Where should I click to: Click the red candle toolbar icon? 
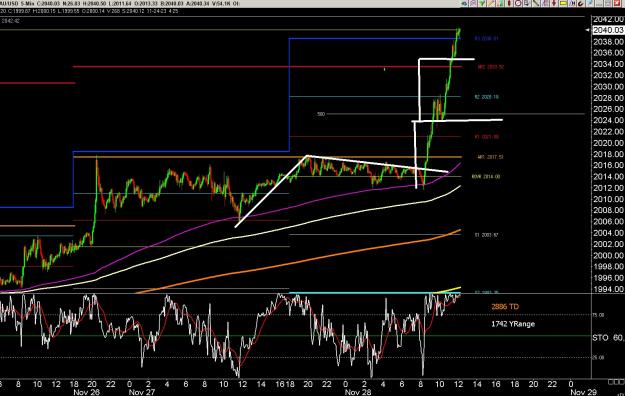(509, 4)
